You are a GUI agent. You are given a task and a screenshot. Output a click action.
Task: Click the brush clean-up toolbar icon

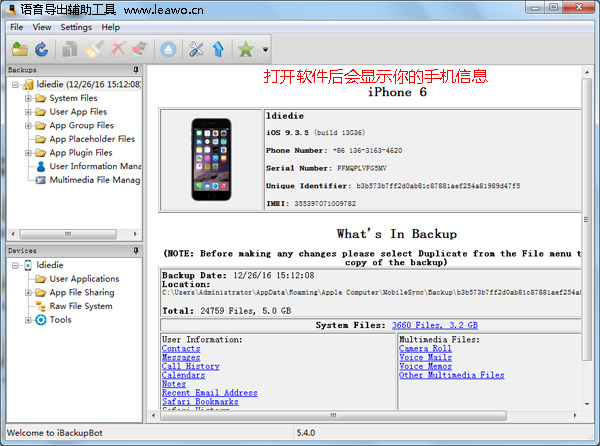click(x=94, y=49)
